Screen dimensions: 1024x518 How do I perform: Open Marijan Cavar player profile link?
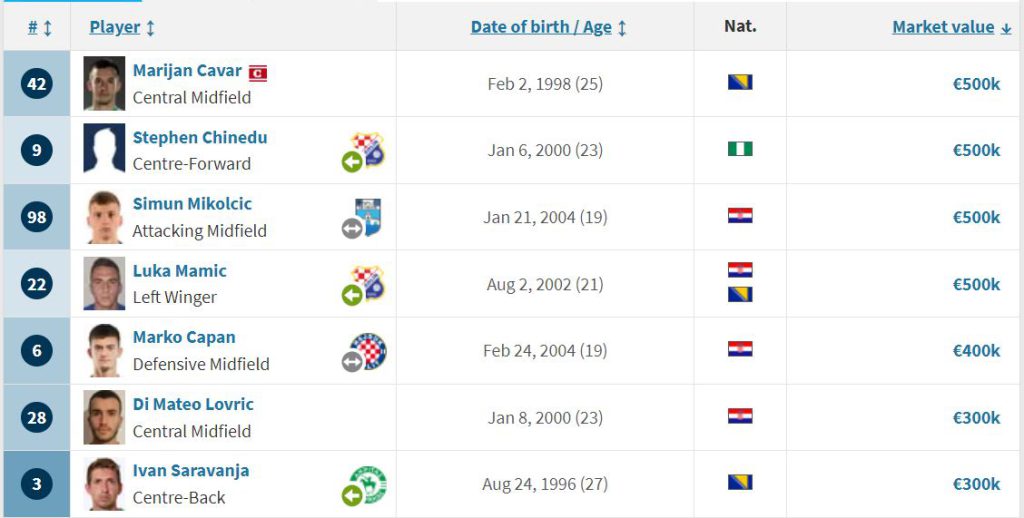tap(187, 71)
